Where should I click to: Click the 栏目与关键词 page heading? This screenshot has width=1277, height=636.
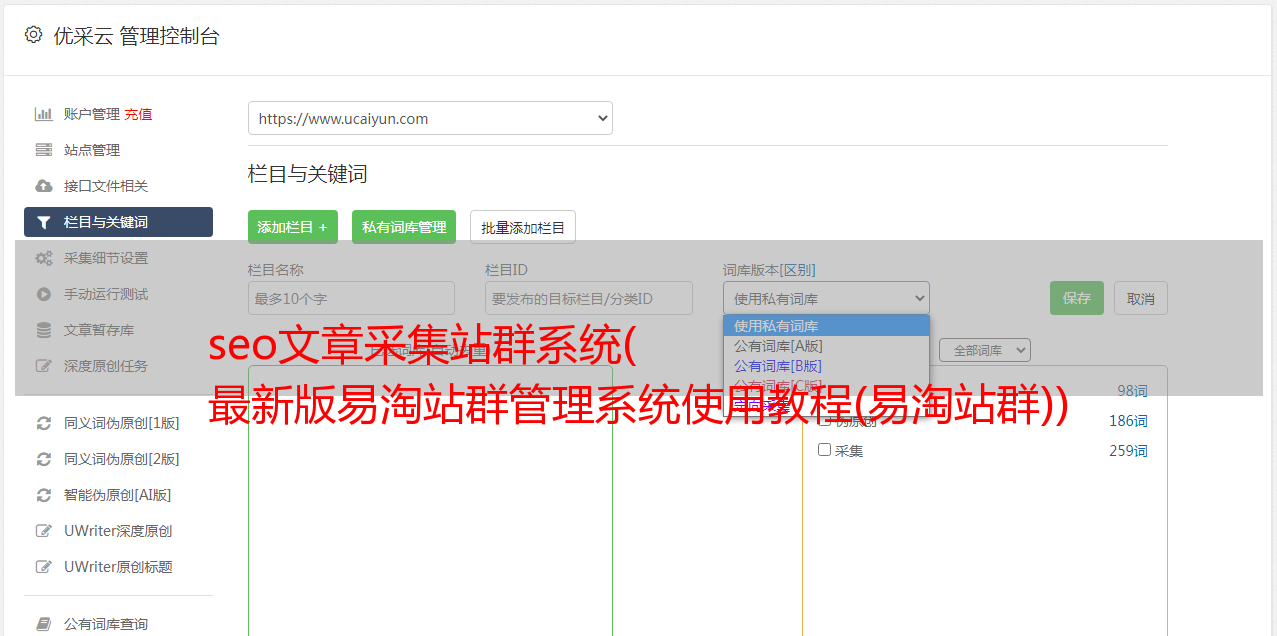(307, 174)
